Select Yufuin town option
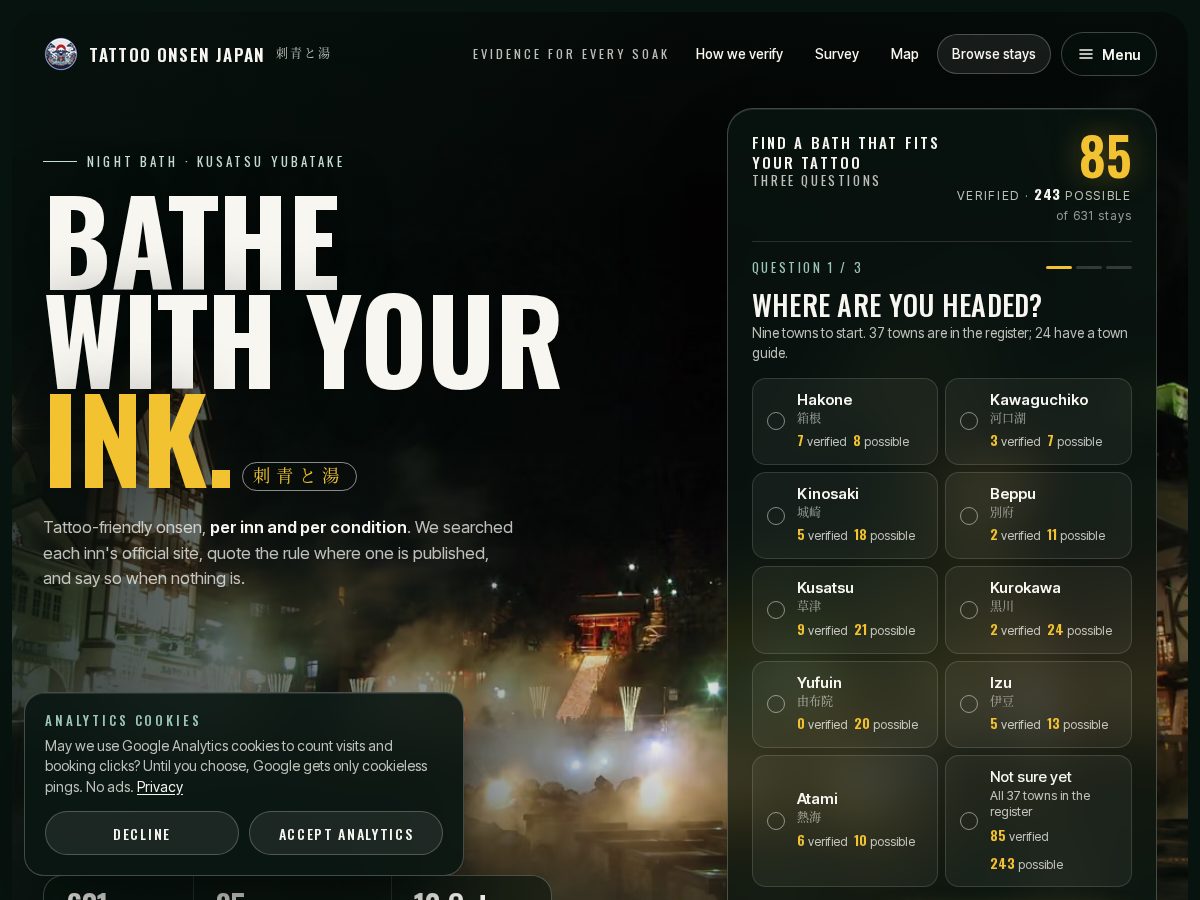 tap(845, 704)
